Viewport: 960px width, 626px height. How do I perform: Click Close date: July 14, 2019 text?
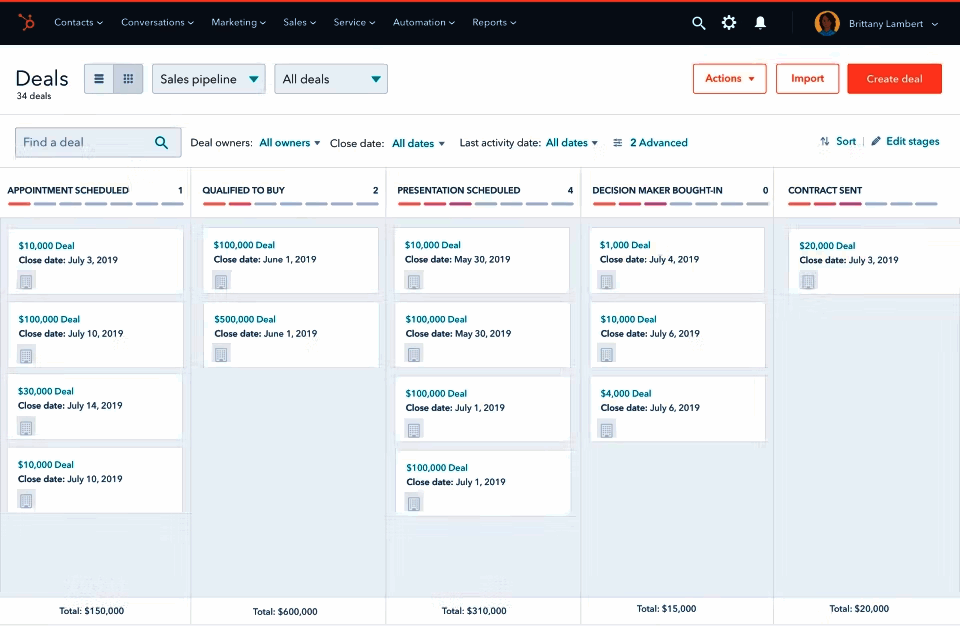point(70,405)
